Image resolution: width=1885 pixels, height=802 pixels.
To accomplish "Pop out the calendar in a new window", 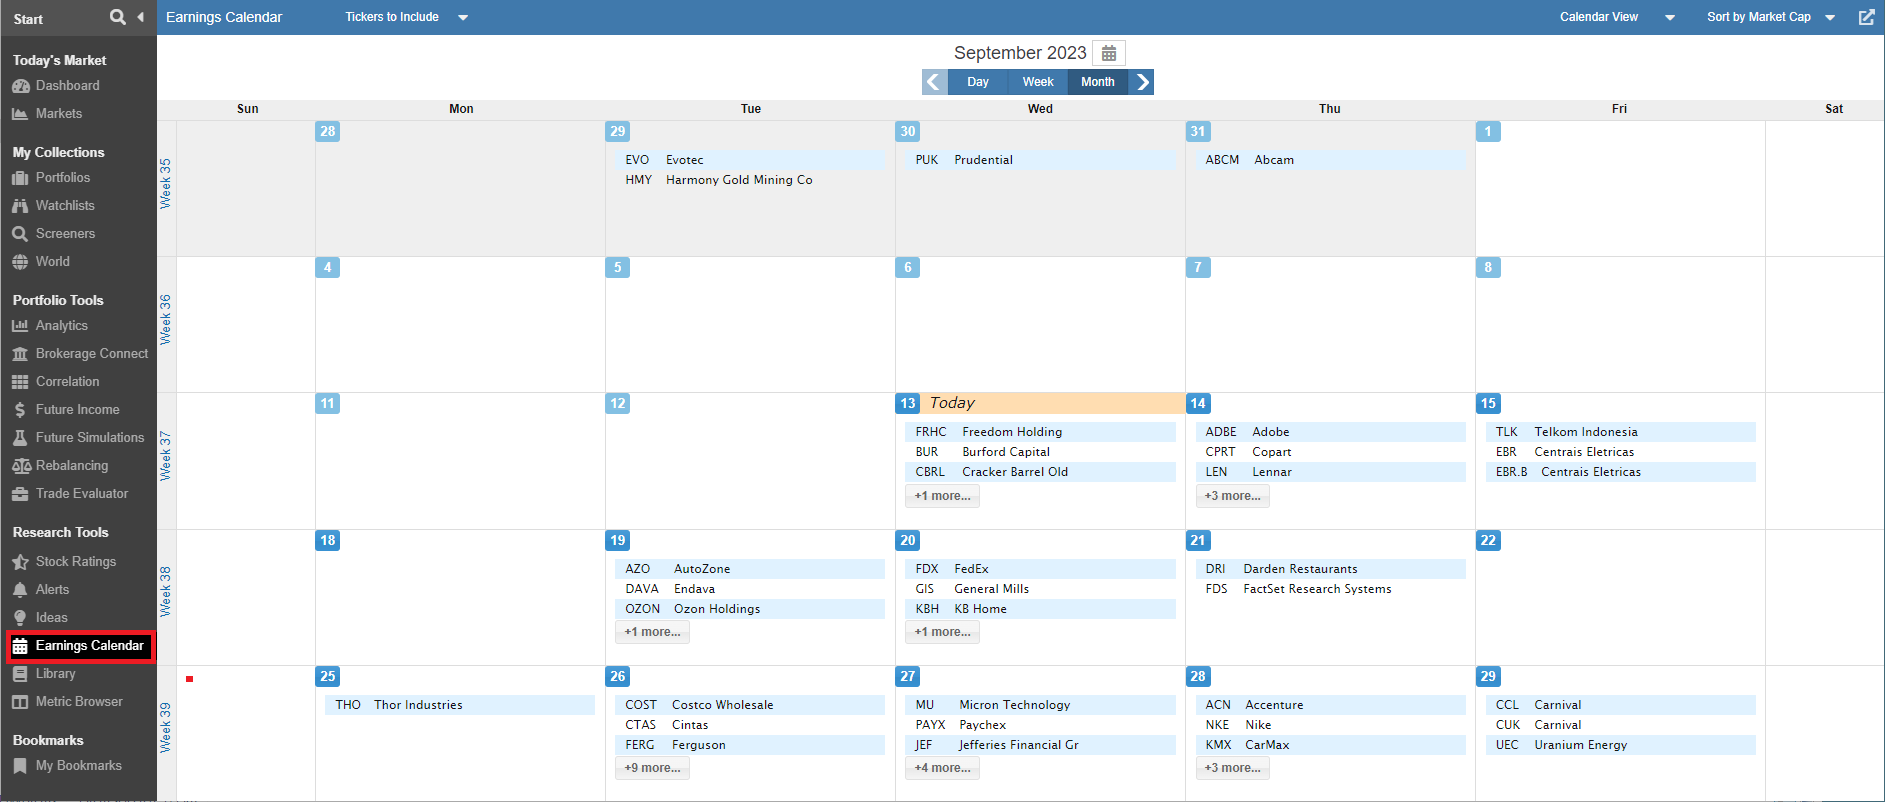I will (x=1866, y=17).
